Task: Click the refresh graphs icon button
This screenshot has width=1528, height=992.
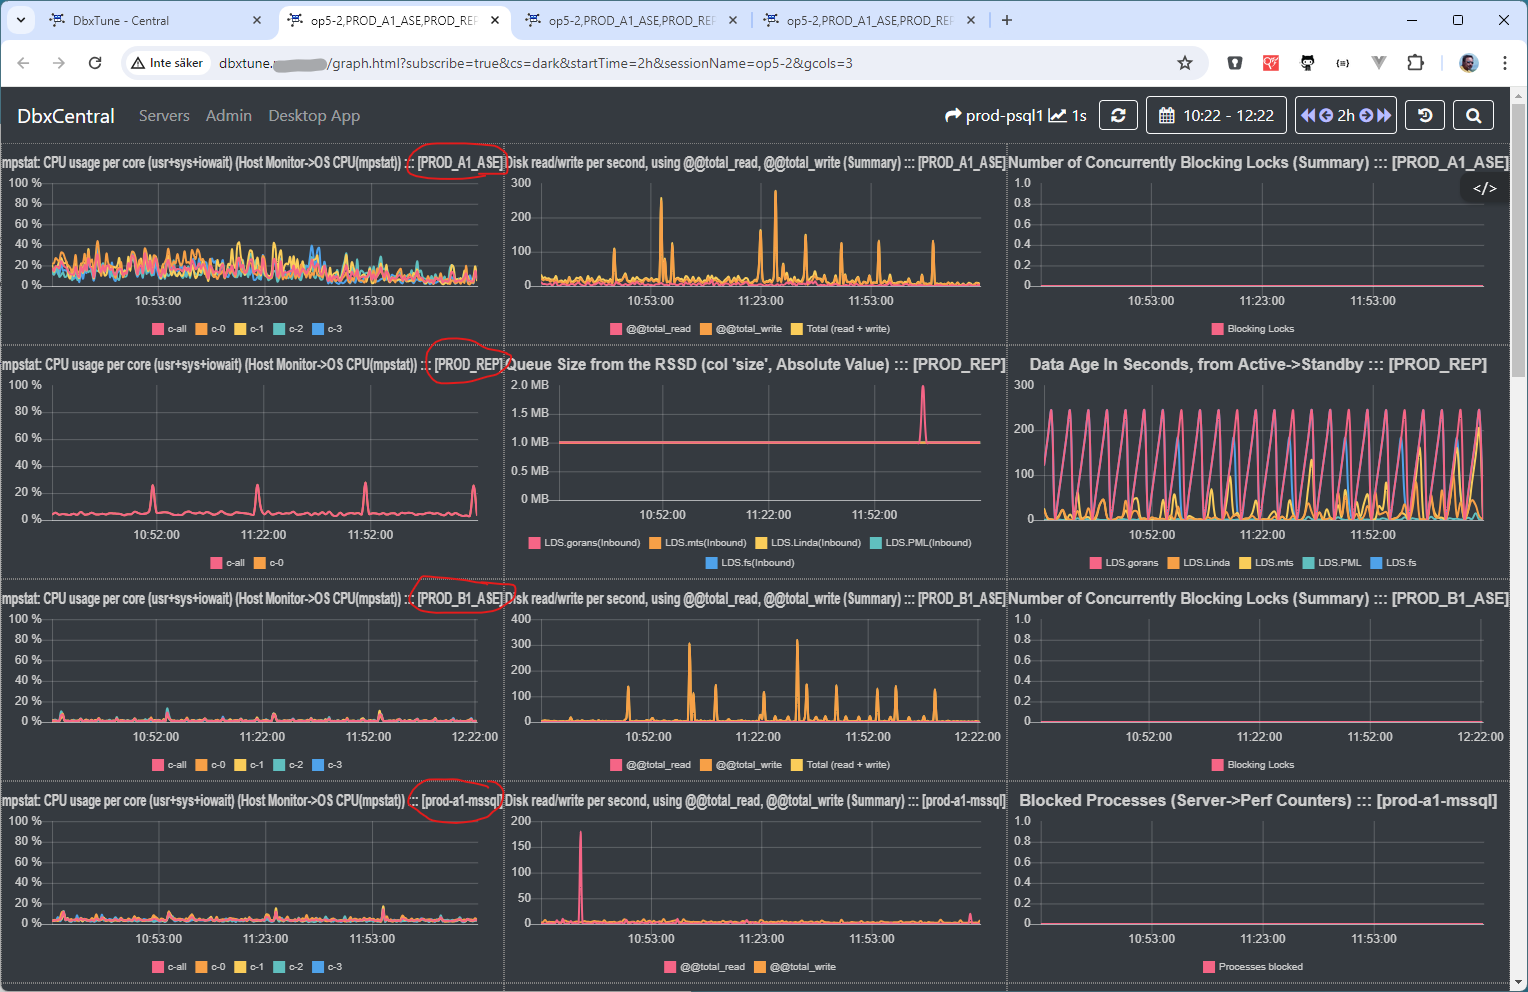Action: tap(1118, 116)
